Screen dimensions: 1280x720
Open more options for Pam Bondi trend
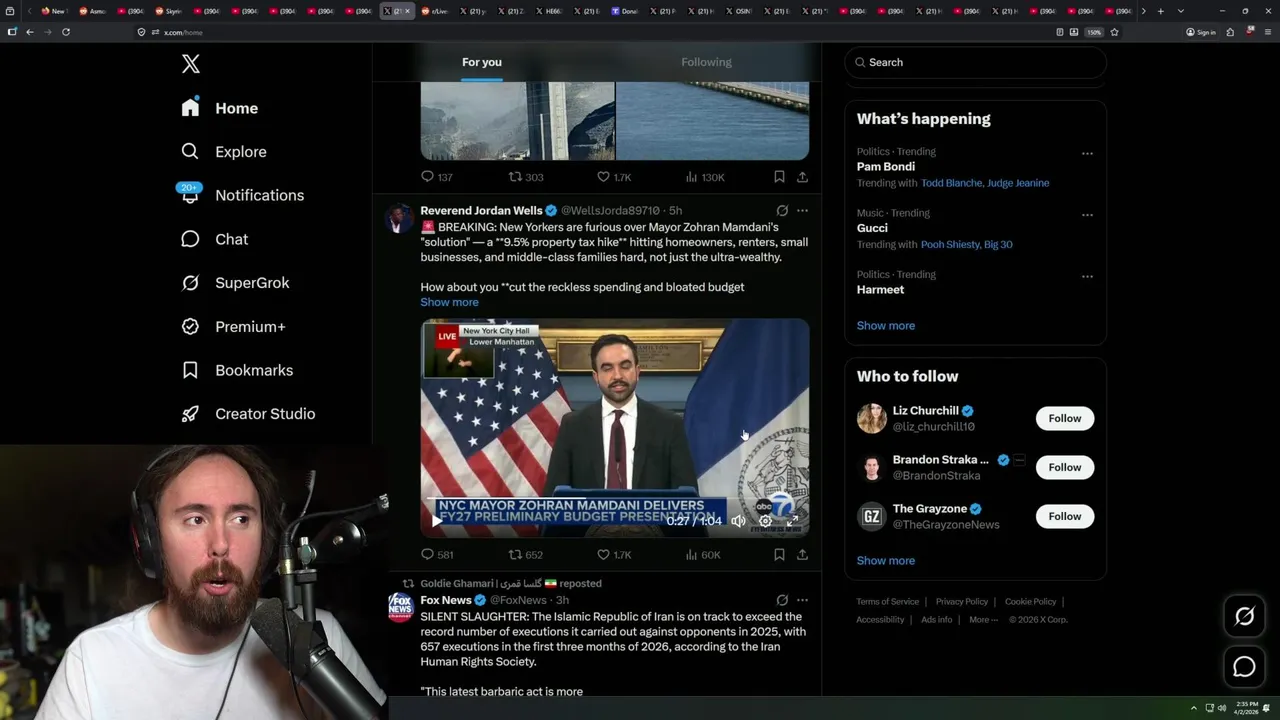click(1087, 154)
